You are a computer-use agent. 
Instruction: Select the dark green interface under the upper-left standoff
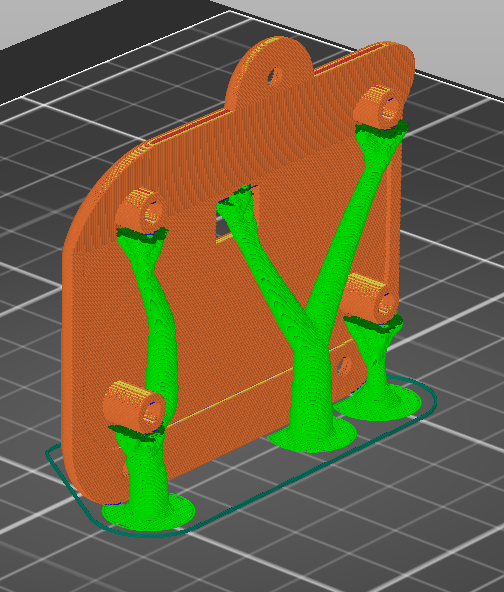tap(142, 235)
